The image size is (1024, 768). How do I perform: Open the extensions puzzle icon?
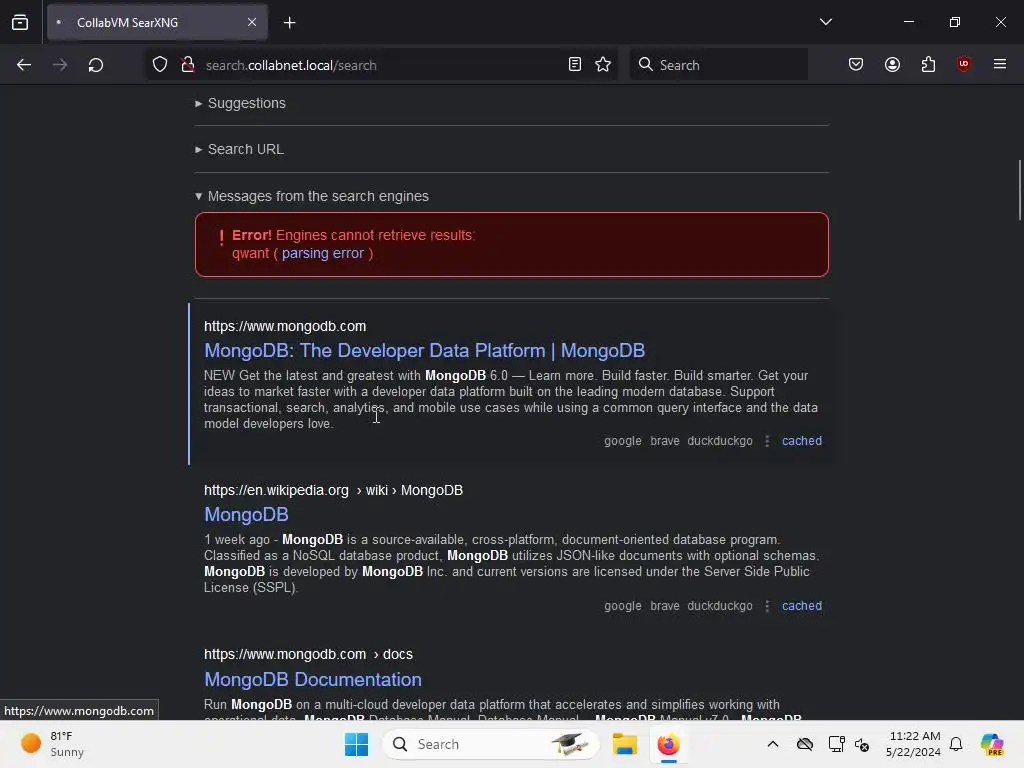pos(929,64)
